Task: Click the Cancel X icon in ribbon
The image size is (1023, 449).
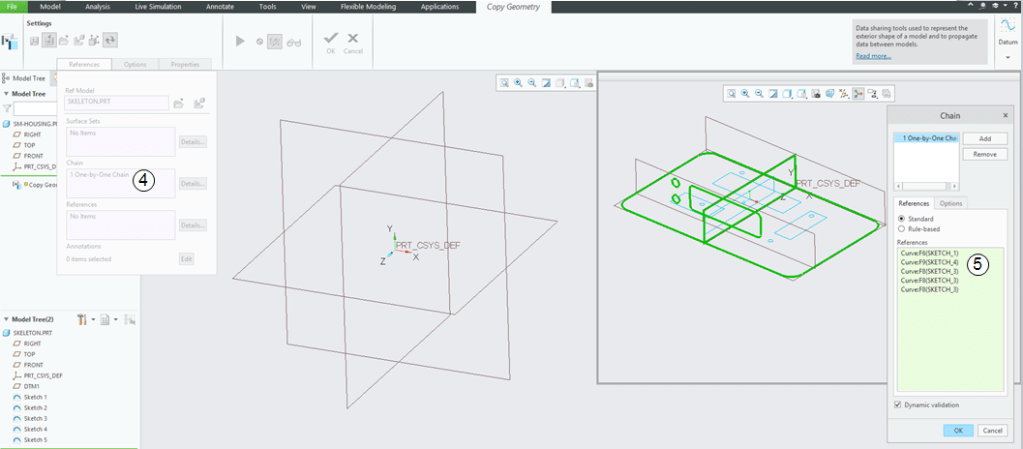Action: [352, 38]
